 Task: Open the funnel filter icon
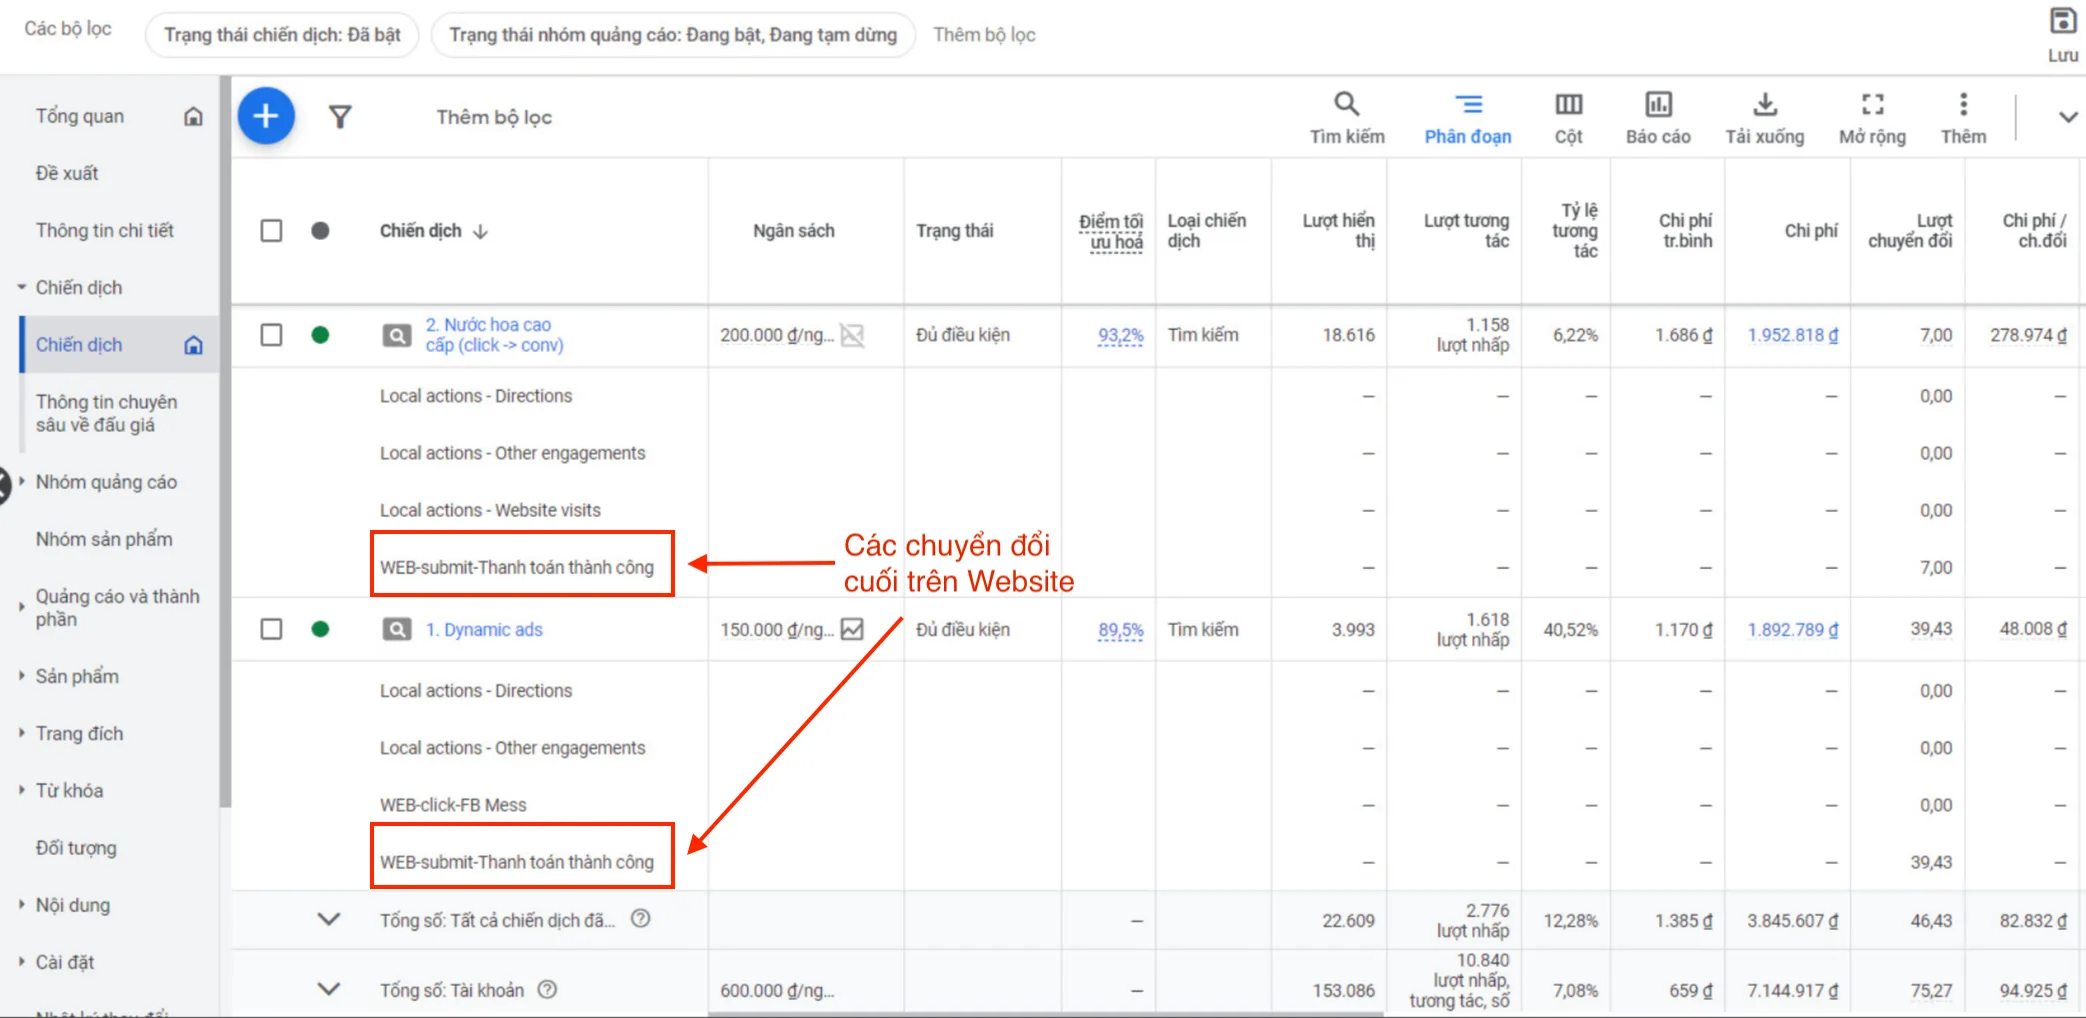340,117
